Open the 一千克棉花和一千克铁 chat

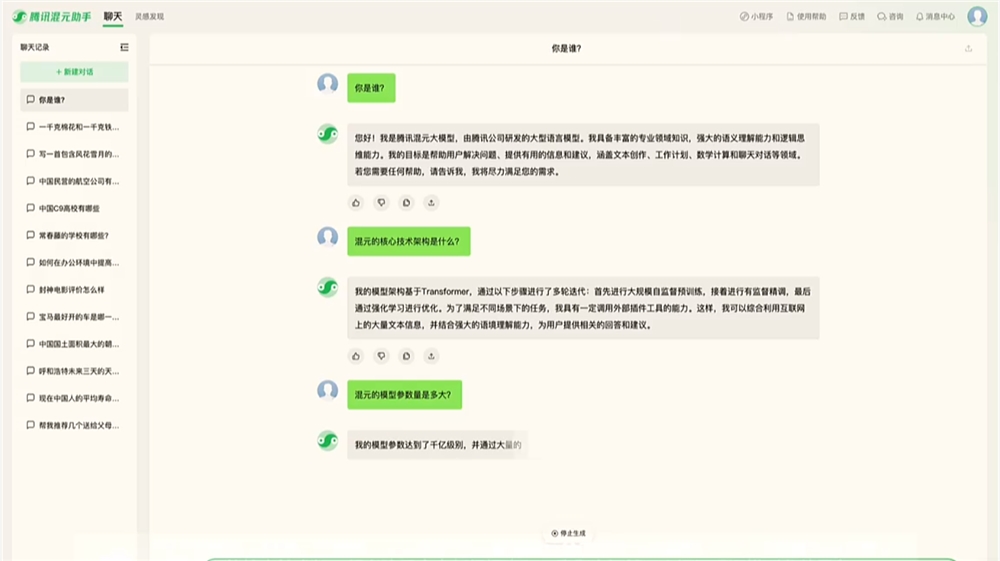pyautogui.click(x=74, y=127)
